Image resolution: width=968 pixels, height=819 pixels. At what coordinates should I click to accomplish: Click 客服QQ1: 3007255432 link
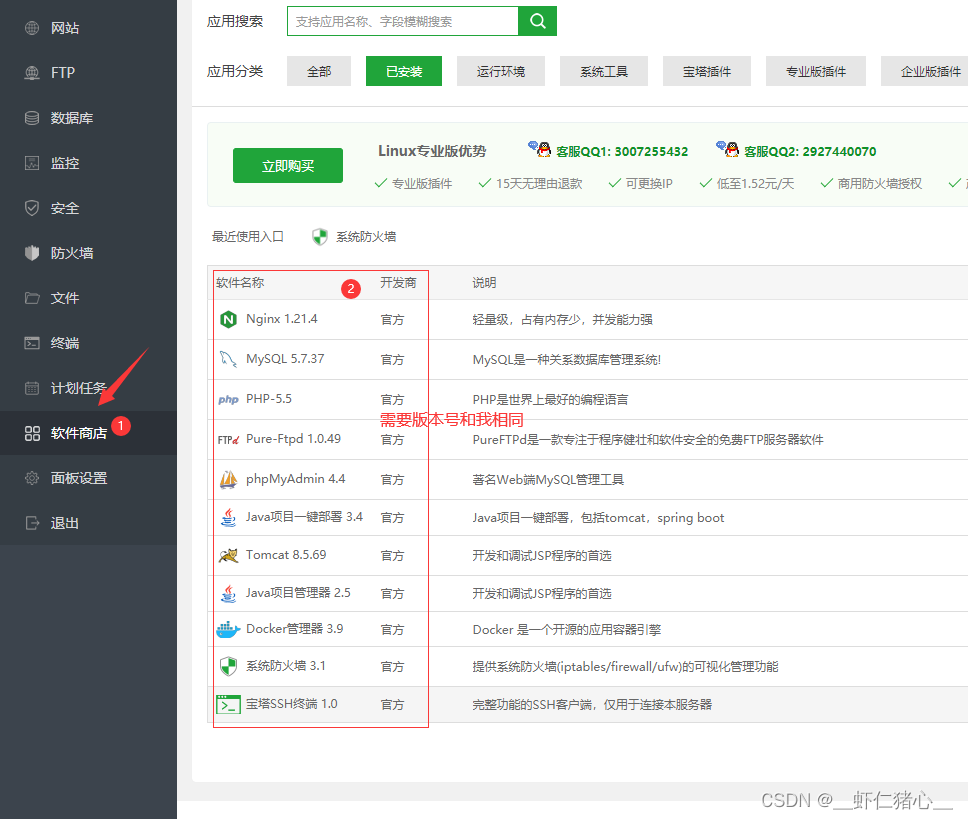[622, 151]
